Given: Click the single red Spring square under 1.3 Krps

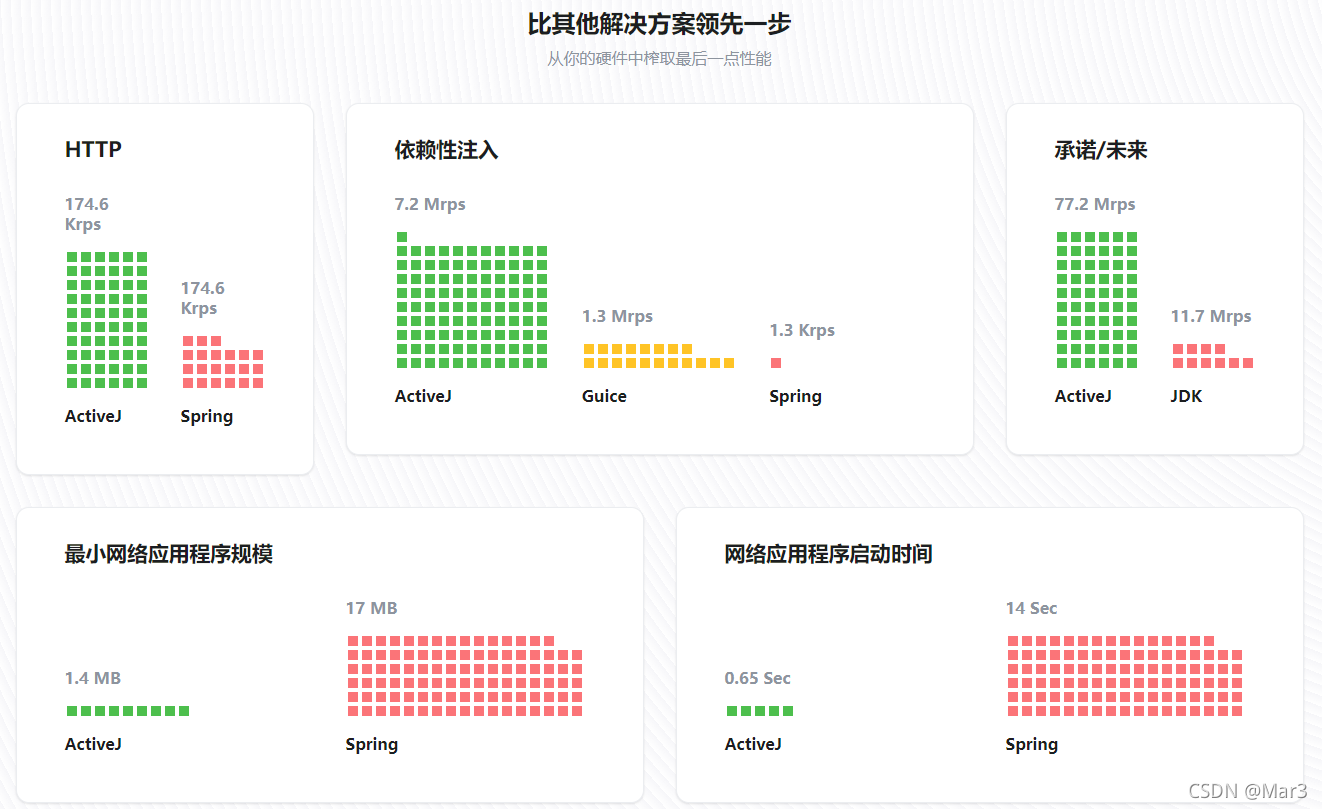Looking at the screenshot, I should 777,363.
